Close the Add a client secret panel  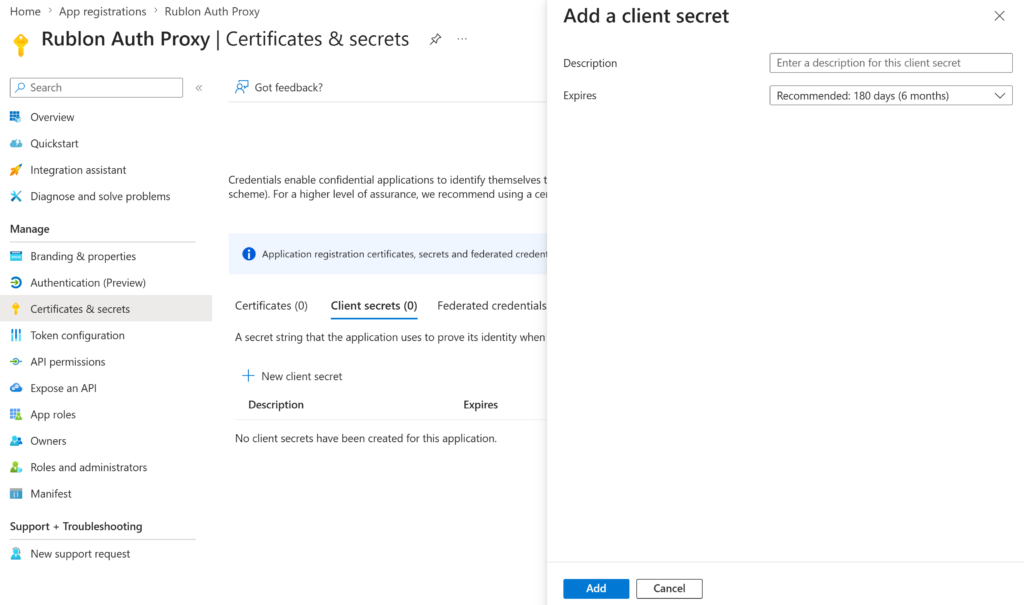point(999,16)
